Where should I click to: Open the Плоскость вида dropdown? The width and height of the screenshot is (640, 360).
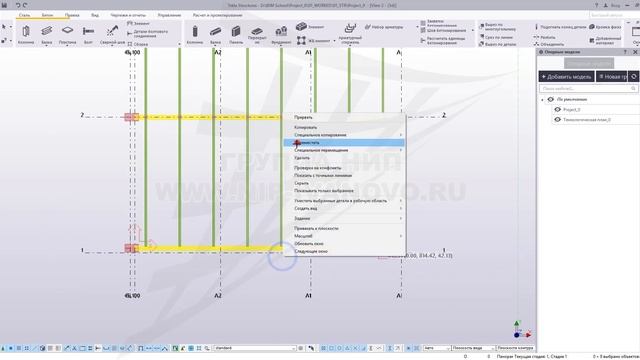[x=473, y=348]
